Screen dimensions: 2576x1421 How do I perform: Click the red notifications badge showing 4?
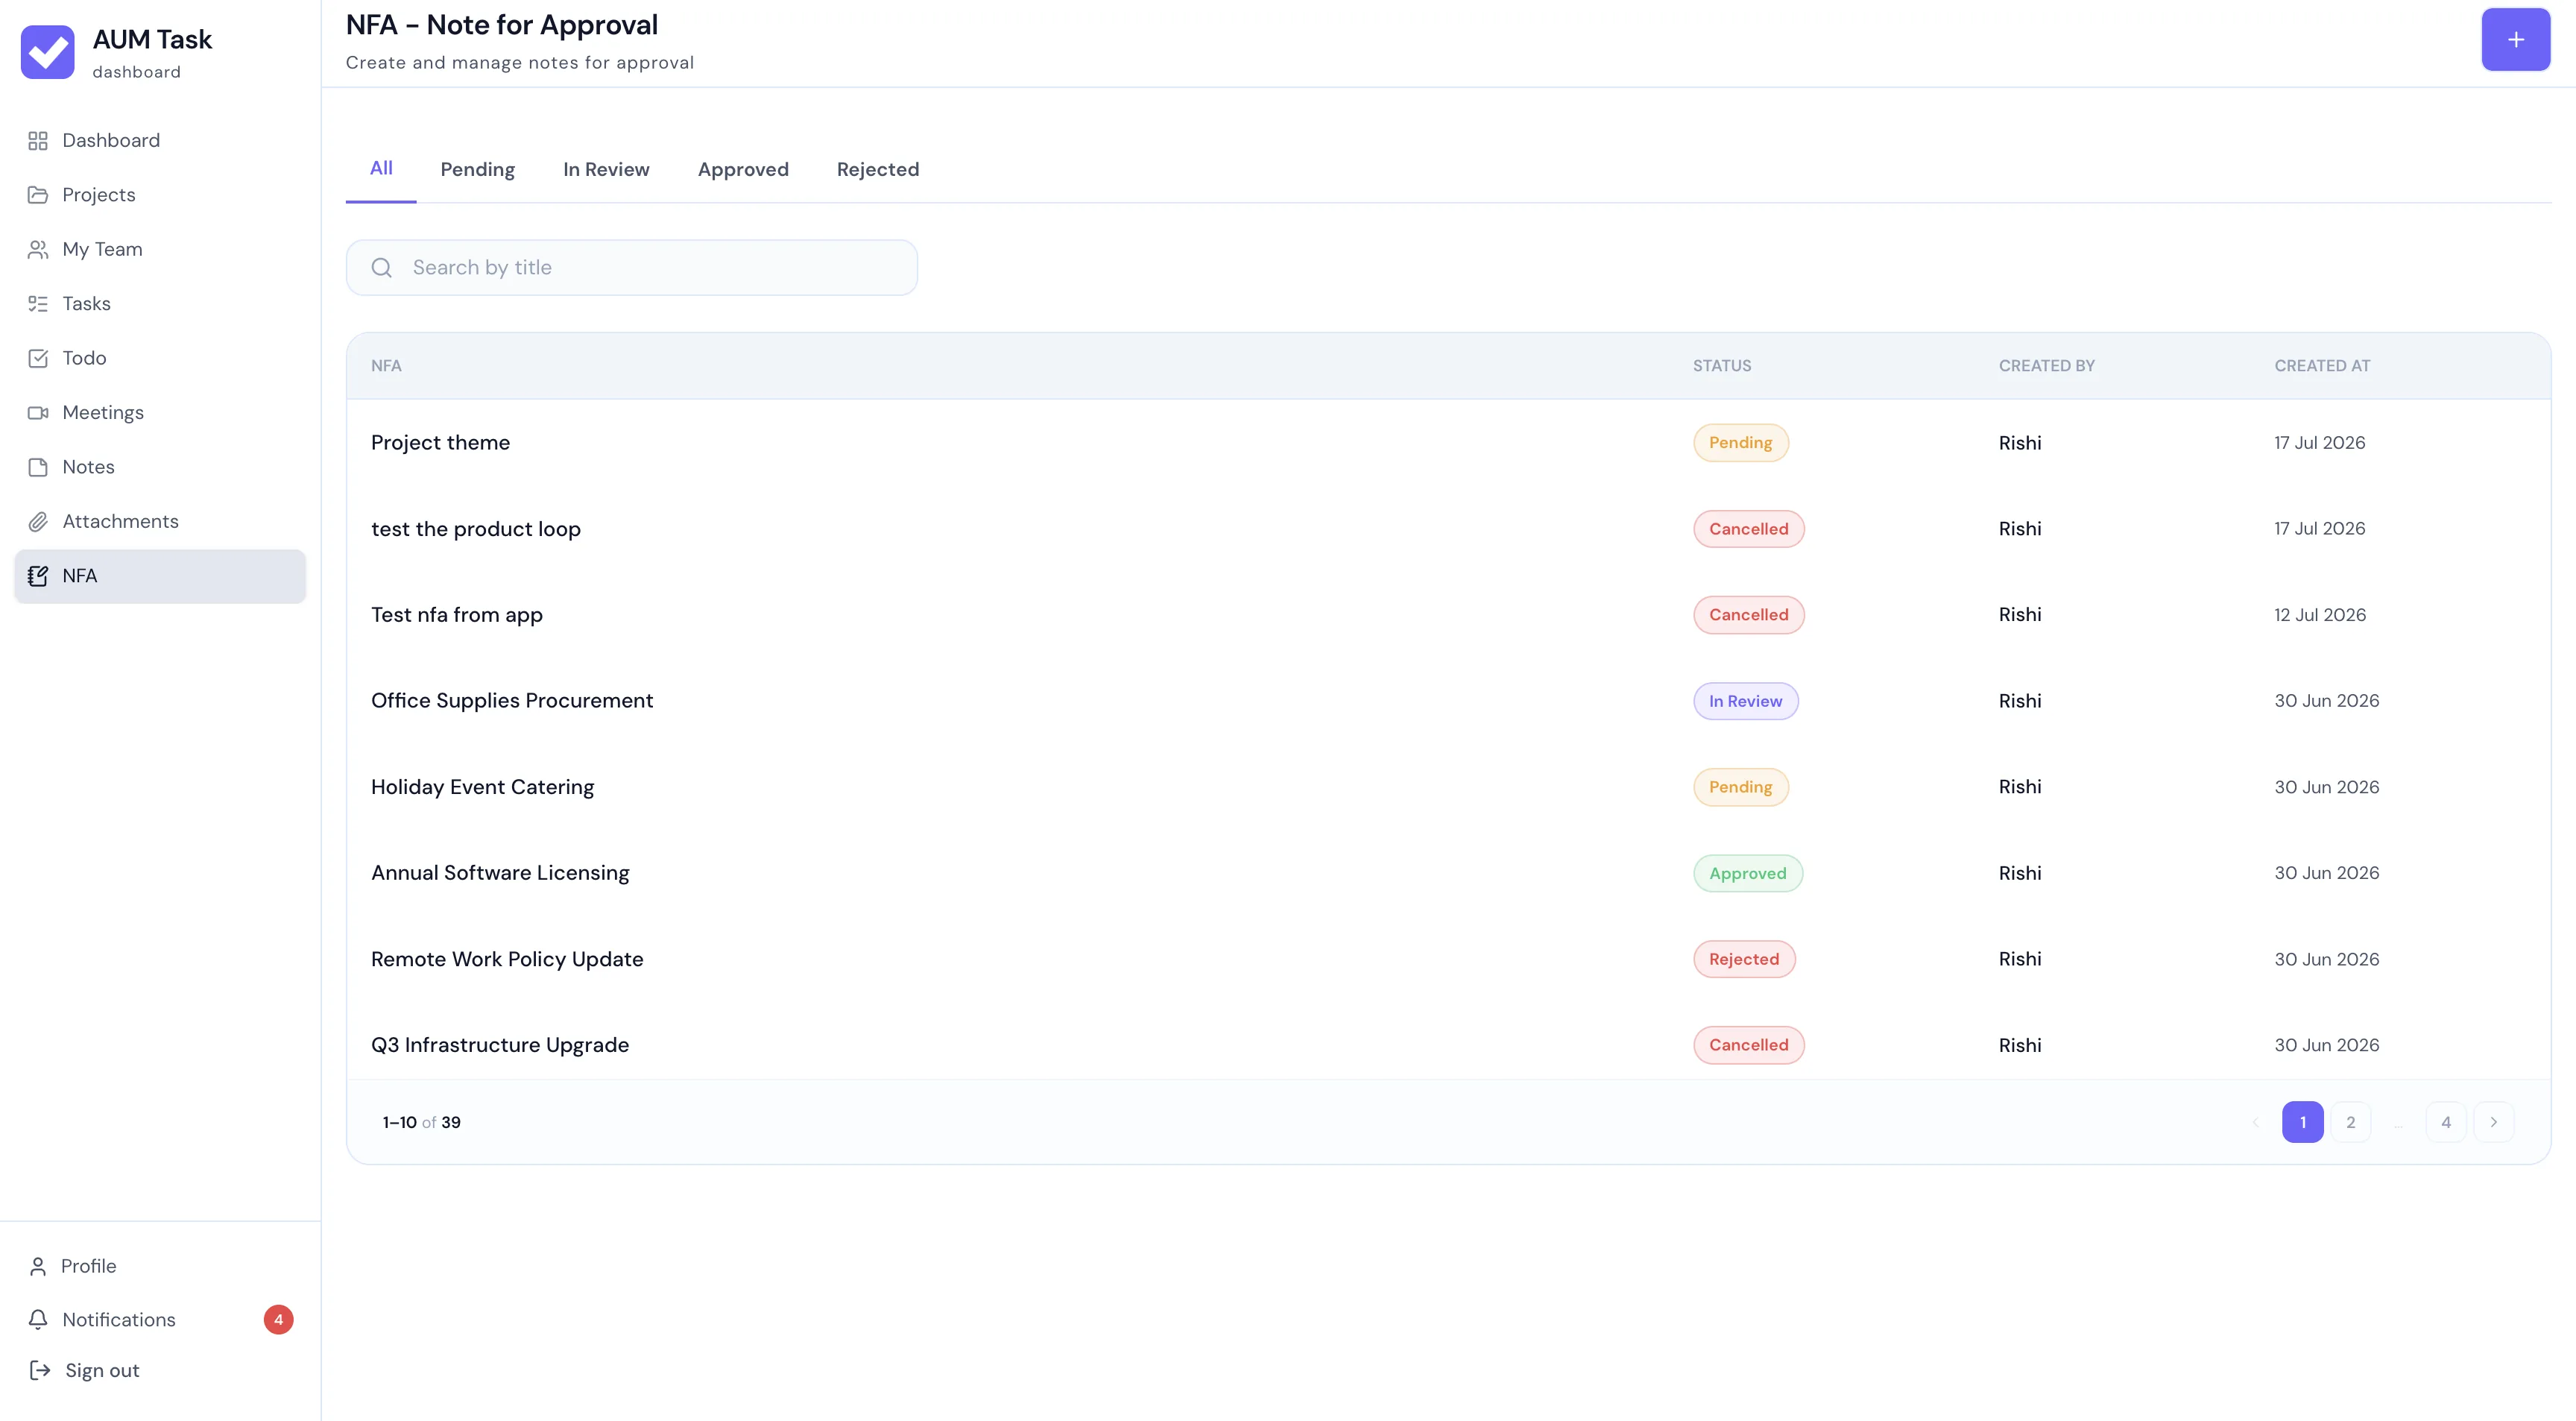278,1320
